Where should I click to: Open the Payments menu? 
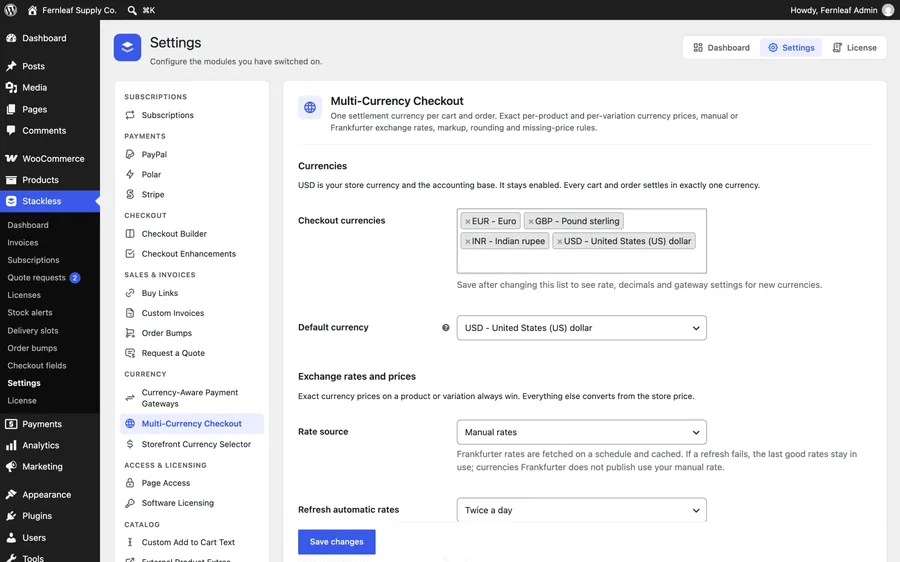[x=50, y=424]
